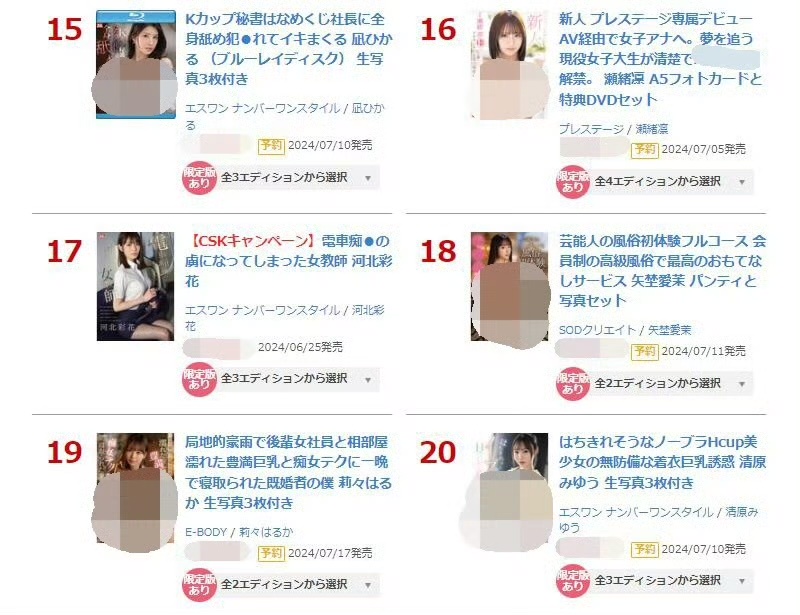The image size is (800, 615).
Task: Click the 限定版あり badge on item 18
Action: 572,383
